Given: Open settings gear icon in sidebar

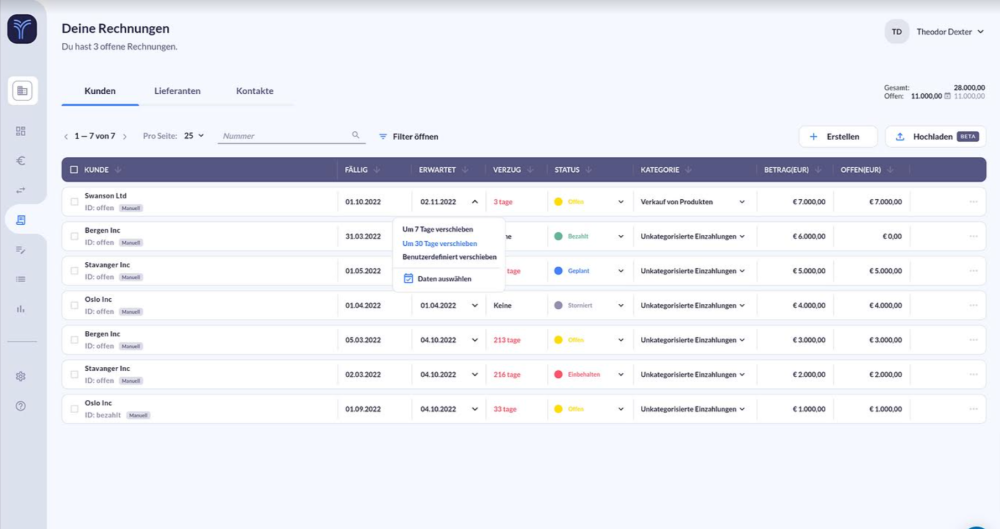Looking at the screenshot, I should point(21,376).
